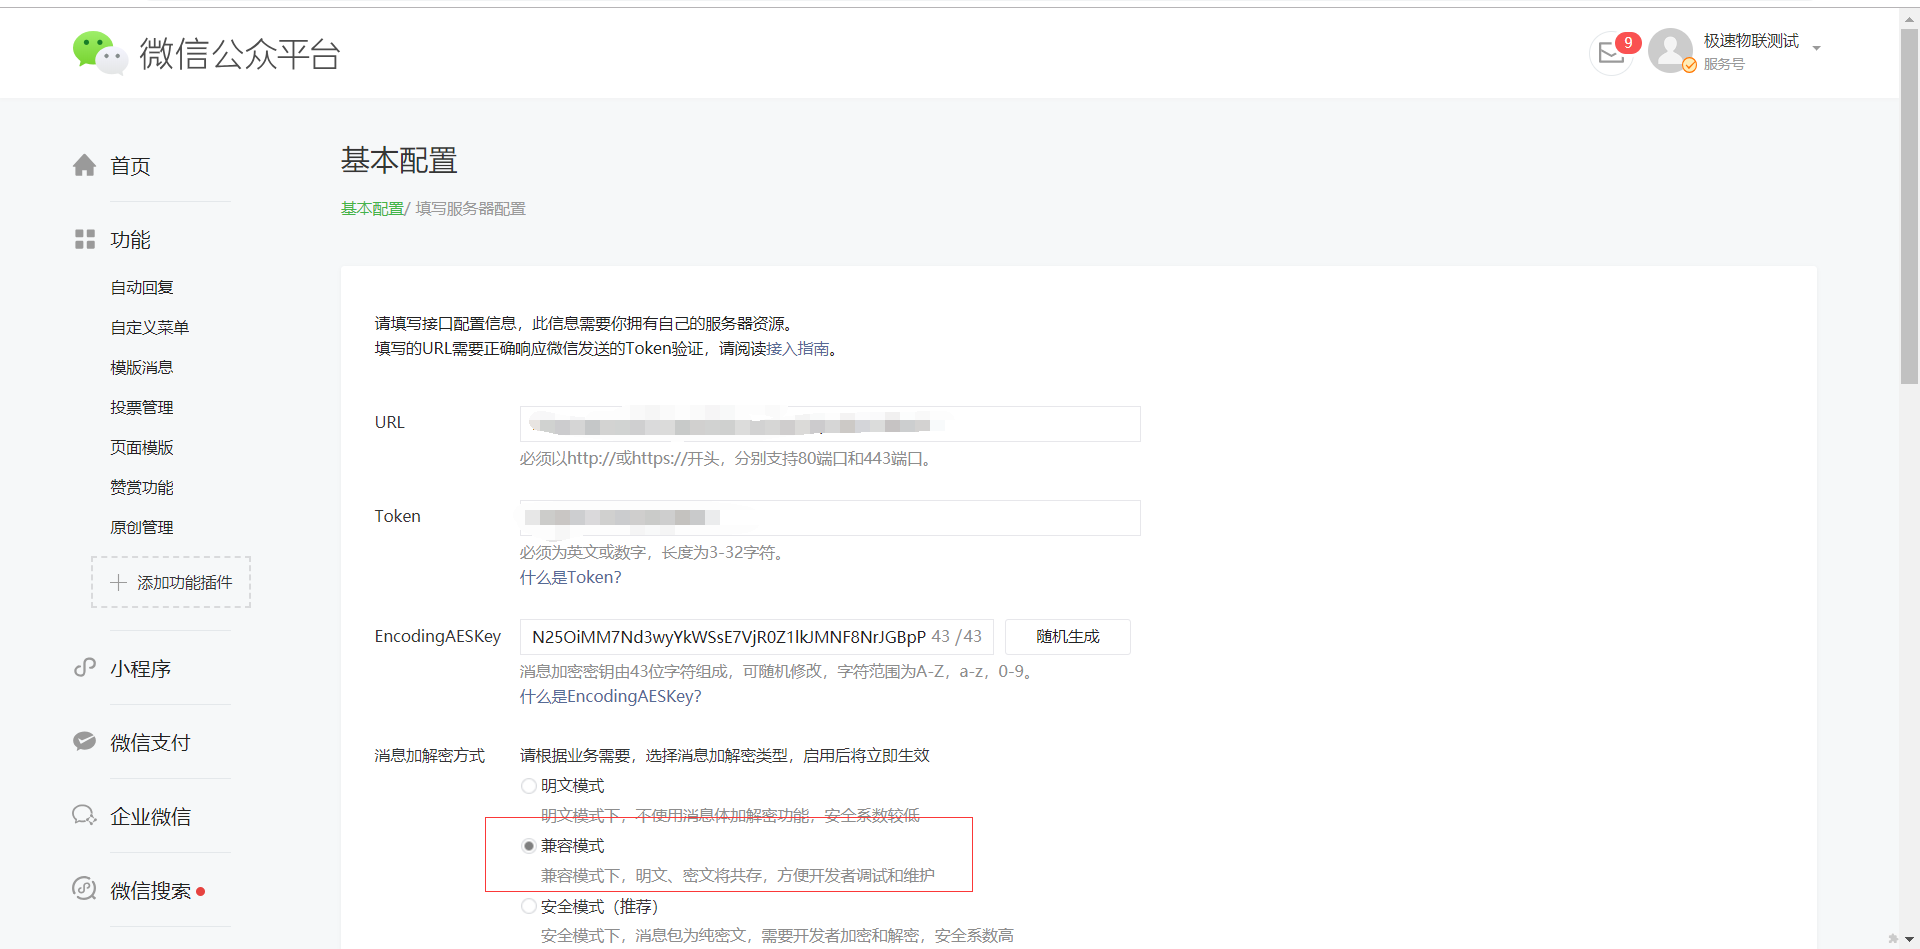Click the red 9 notification badge
Screen dimensions: 1920x949
[x=1628, y=42]
